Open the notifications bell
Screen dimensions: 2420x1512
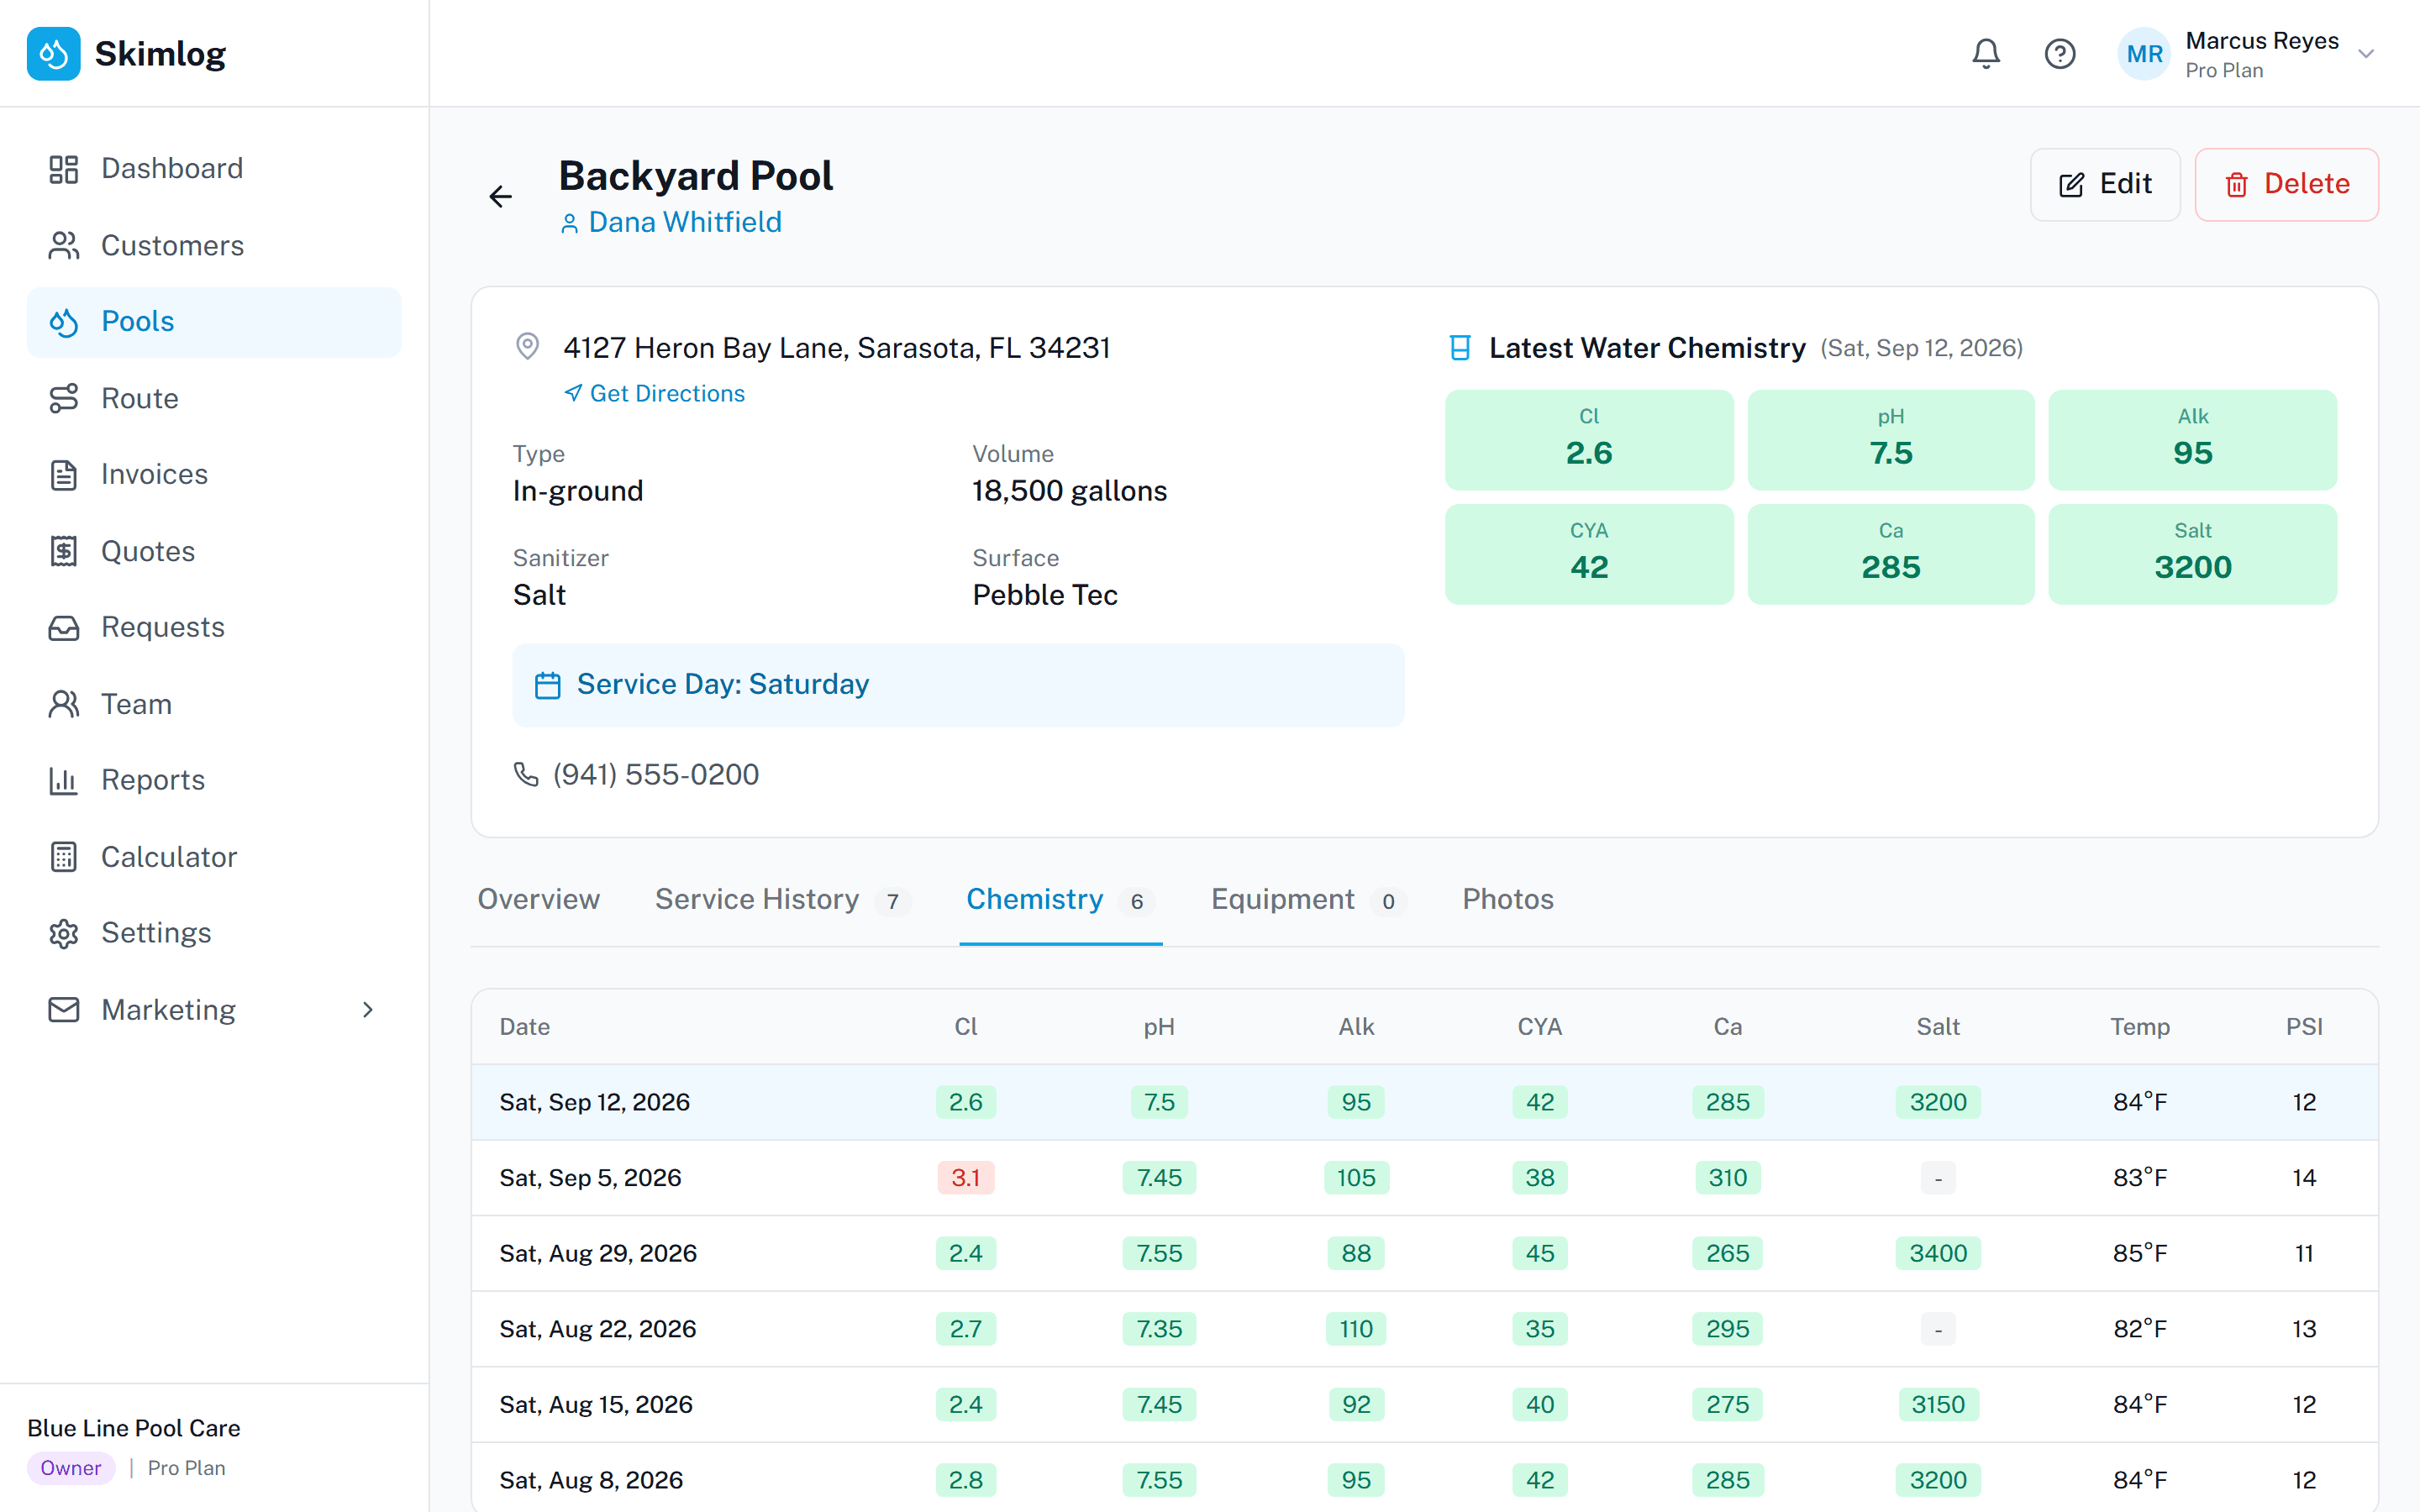coord(1986,54)
